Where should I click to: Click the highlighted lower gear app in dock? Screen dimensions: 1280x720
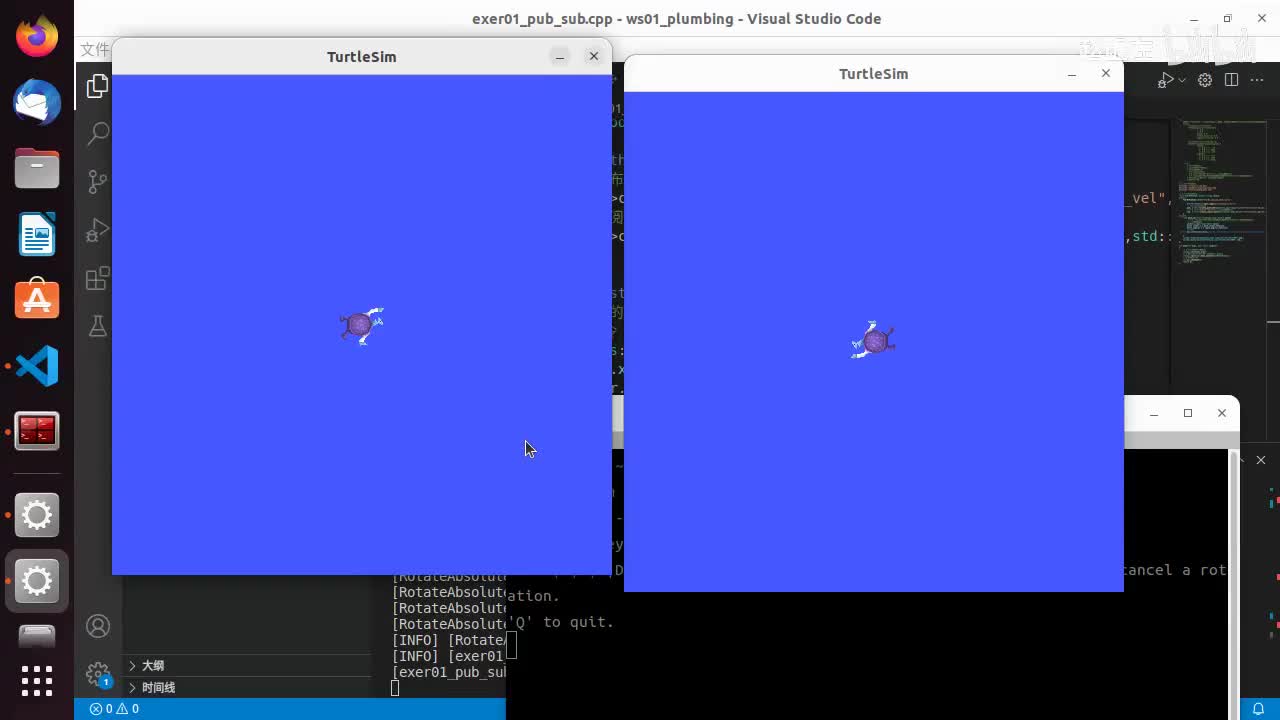37,581
